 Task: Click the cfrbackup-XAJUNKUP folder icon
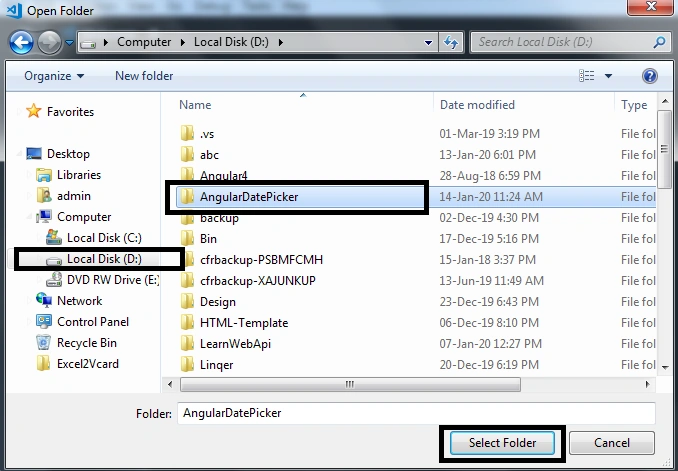pyautogui.click(x=187, y=280)
